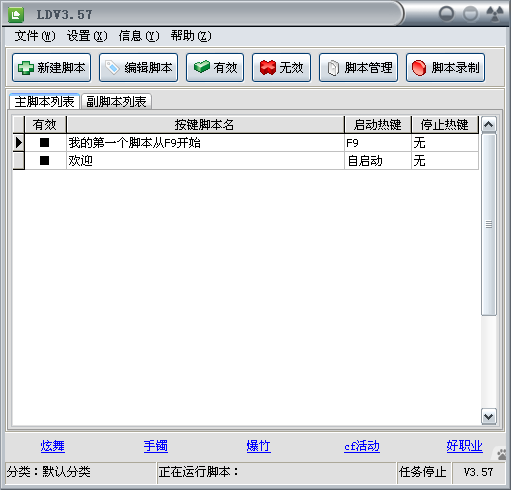
Task: Click the 自启动 start hotkey cell
Action: click(x=378, y=161)
